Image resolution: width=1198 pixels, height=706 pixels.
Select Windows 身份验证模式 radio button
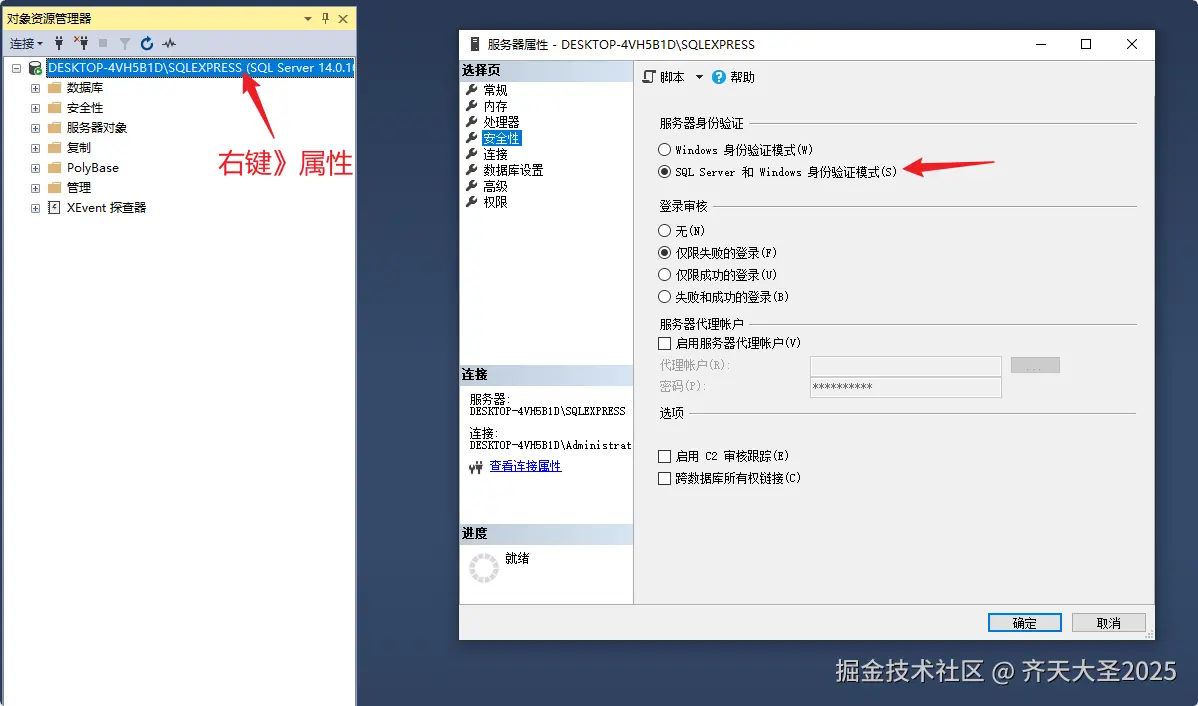(x=665, y=150)
